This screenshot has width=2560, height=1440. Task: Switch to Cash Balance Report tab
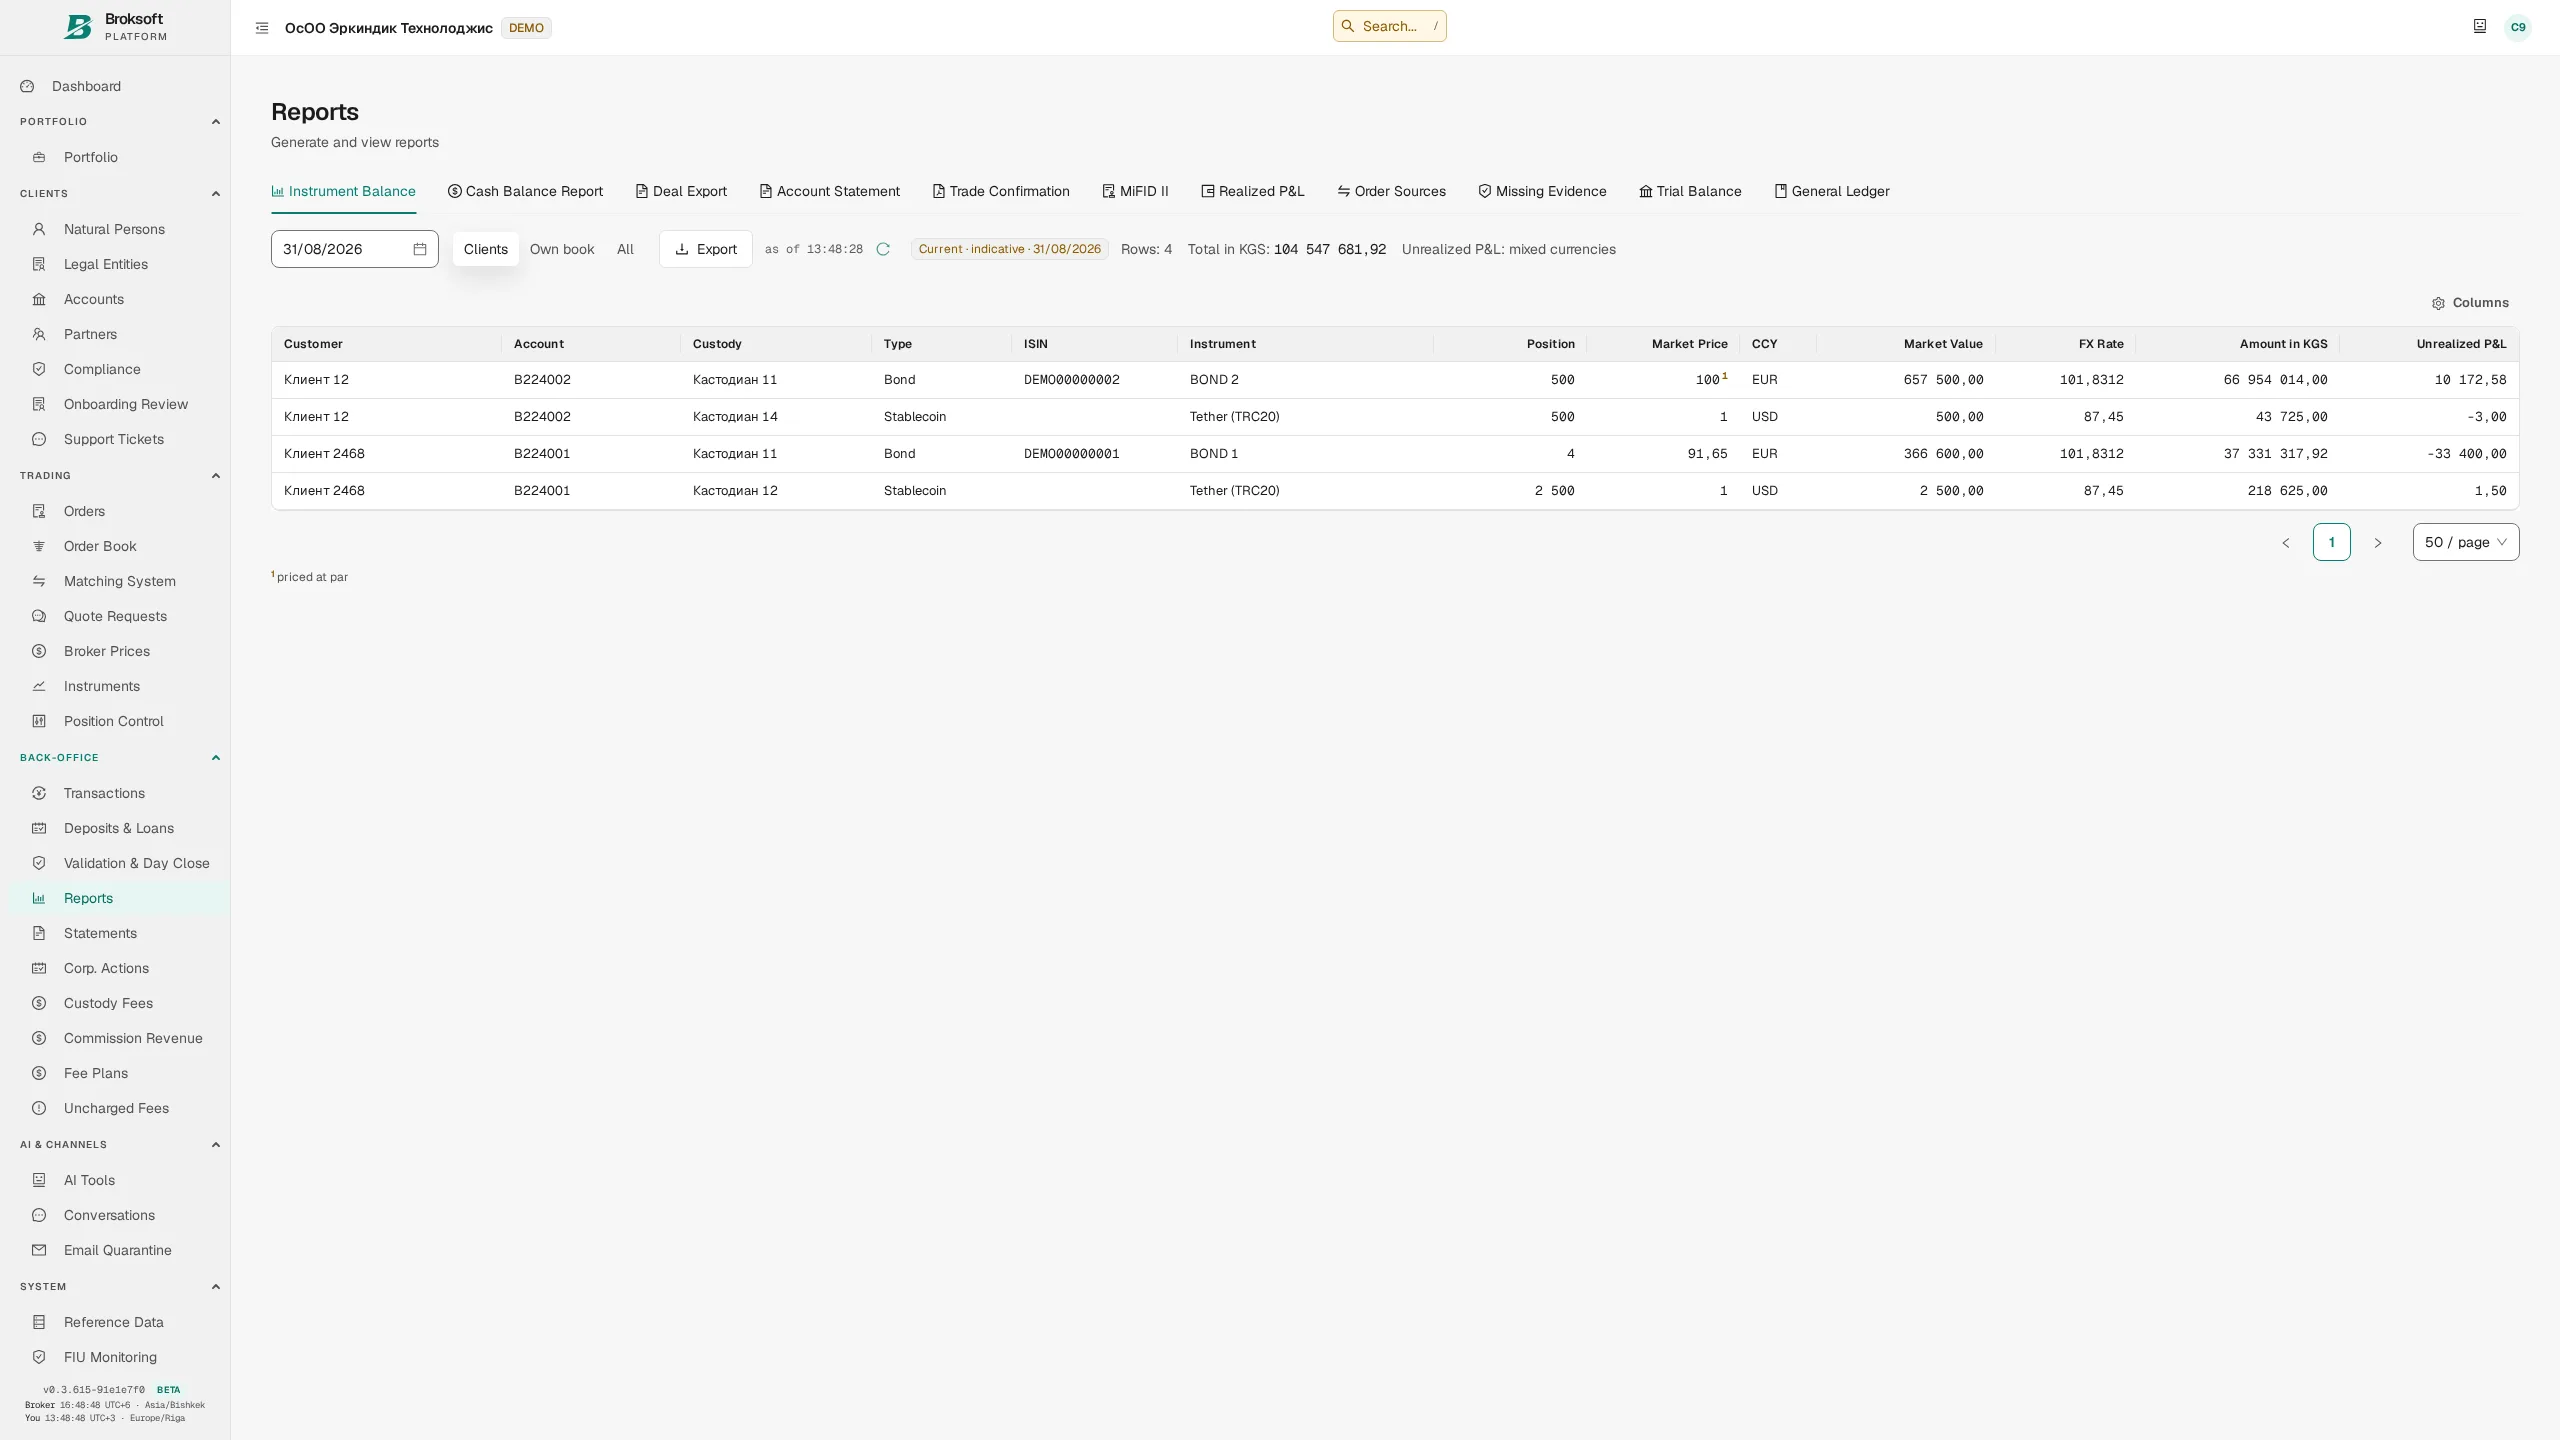point(525,191)
